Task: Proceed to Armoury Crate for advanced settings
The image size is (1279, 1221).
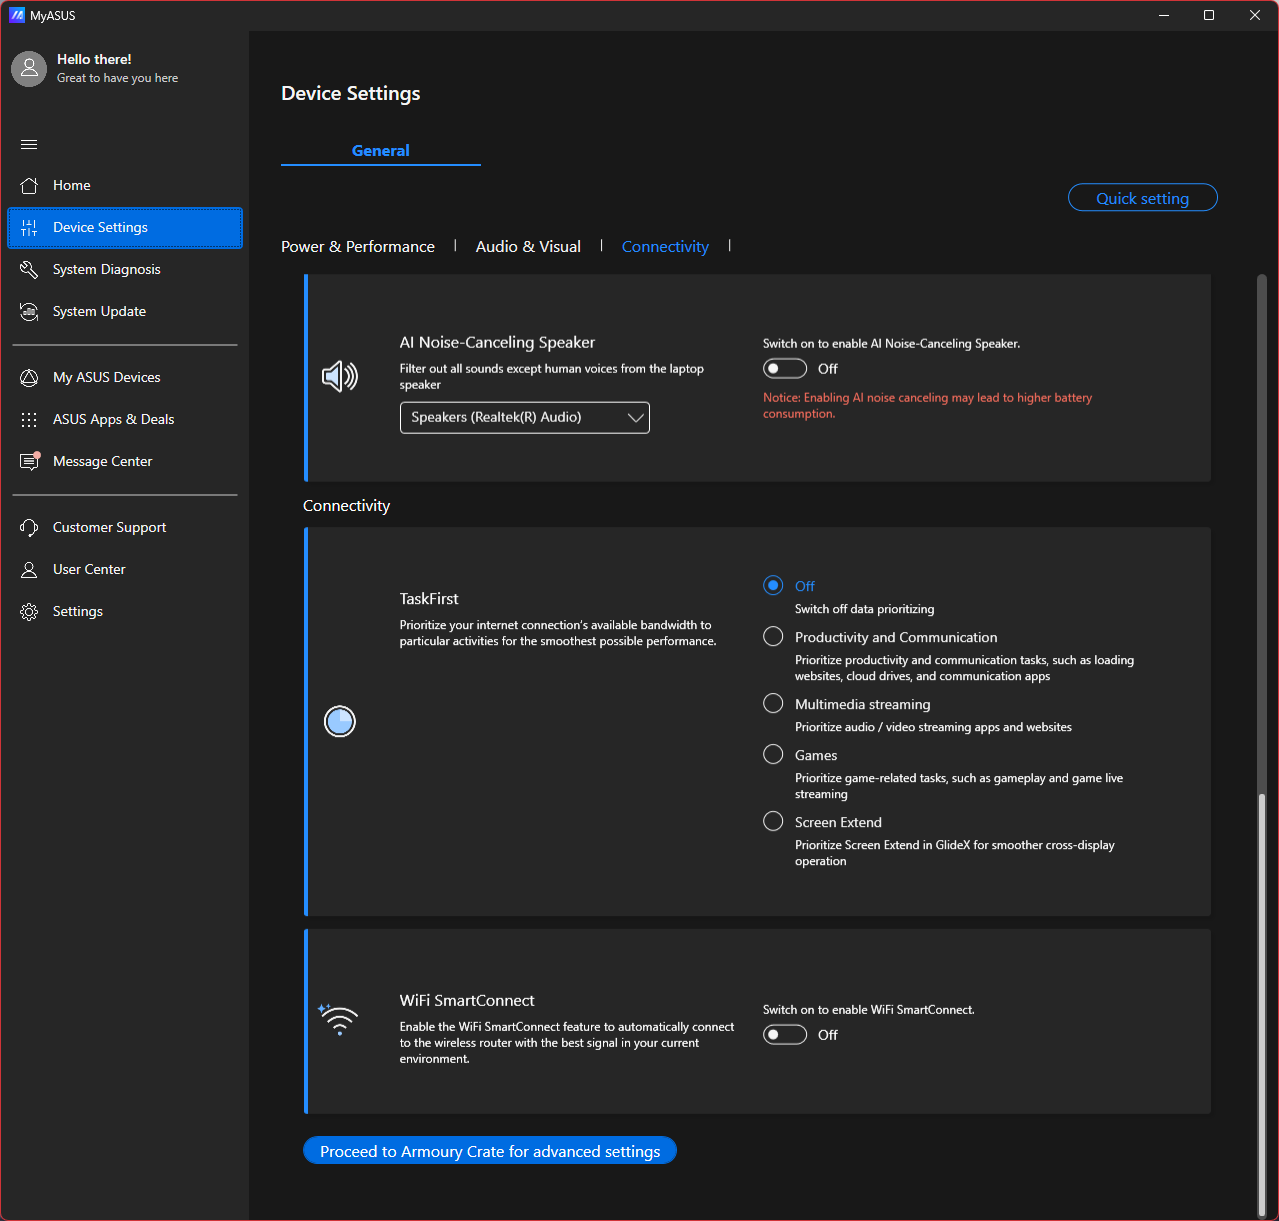Action: [x=490, y=1151]
